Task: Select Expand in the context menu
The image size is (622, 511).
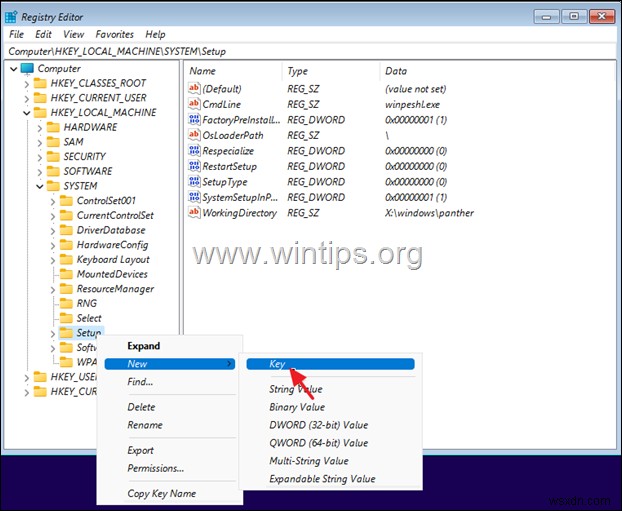Action: pyautogui.click(x=144, y=346)
